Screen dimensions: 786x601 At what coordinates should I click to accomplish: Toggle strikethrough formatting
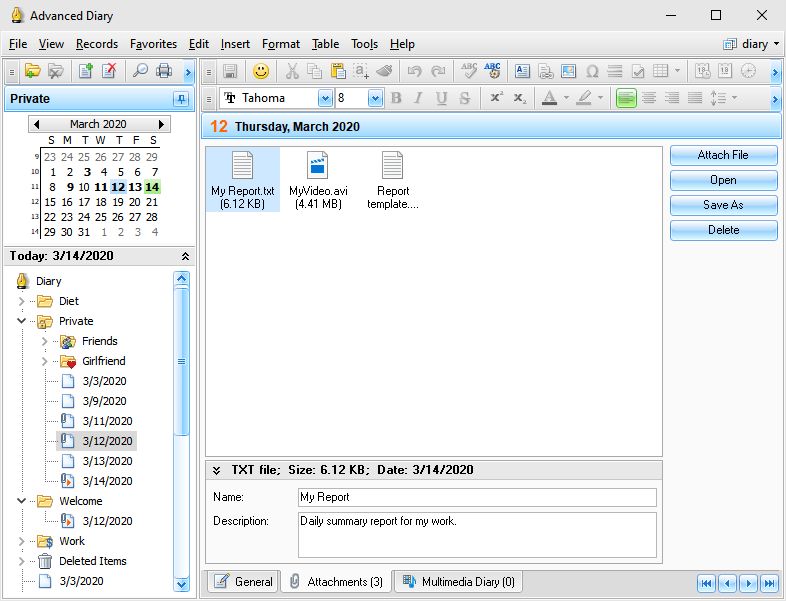click(465, 98)
